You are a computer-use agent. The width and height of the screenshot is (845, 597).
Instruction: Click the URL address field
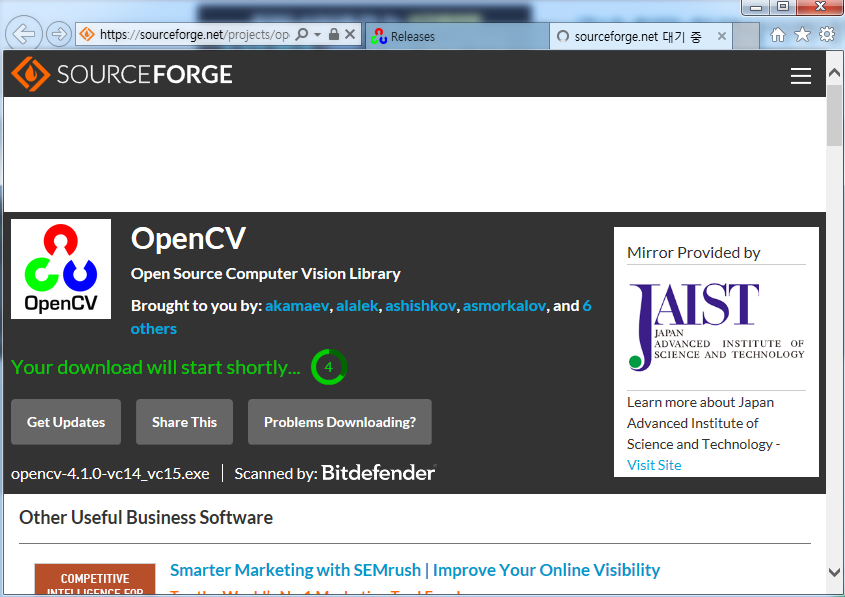coord(195,34)
